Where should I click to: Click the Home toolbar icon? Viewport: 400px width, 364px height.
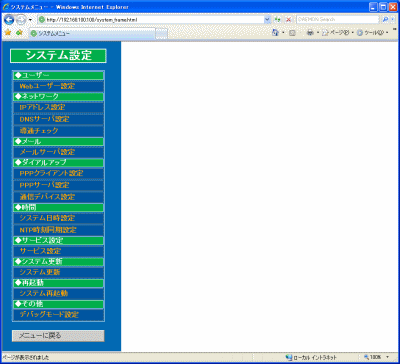pyautogui.click(x=275, y=33)
